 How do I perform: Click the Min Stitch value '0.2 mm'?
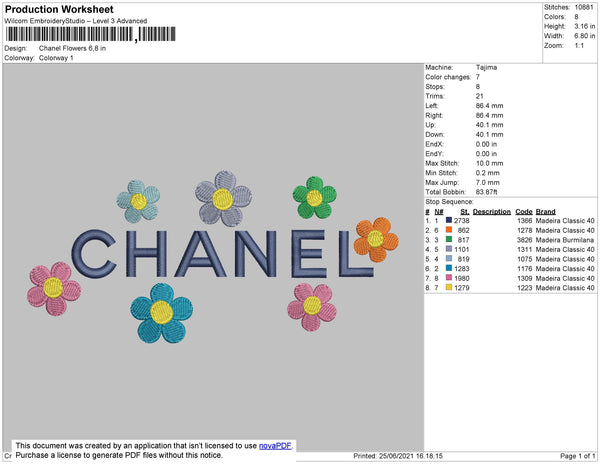point(488,173)
